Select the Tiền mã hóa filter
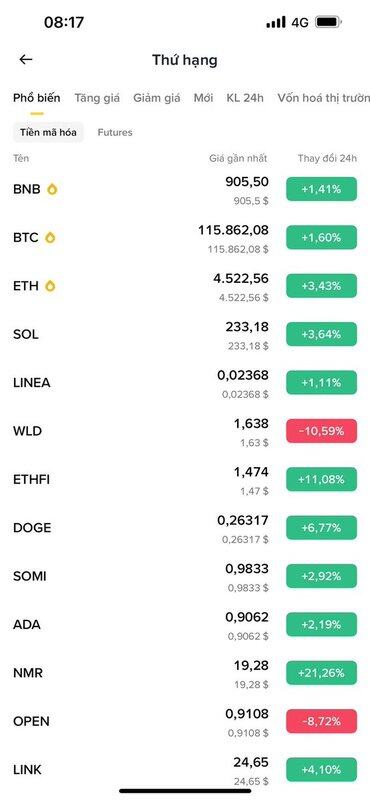The width and height of the screenshot is (370, 800). (48, 133)
